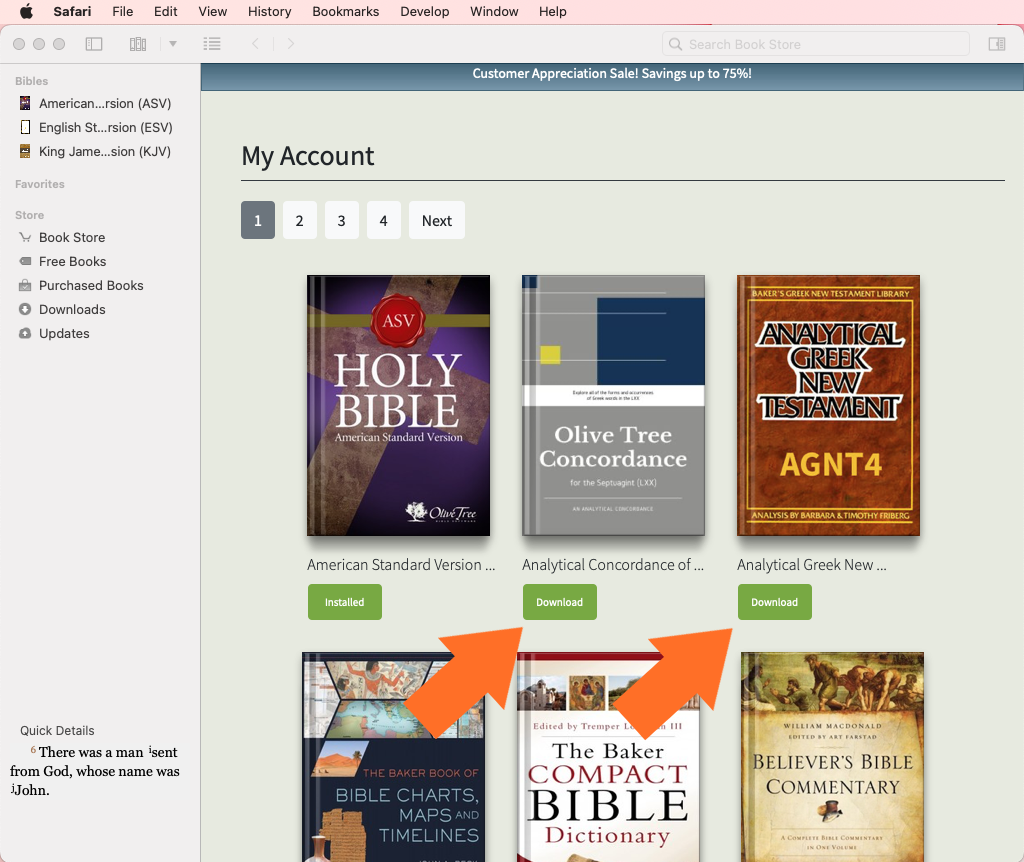The width and height of the screenshot is (1024, 862).
Task: Open the Window menu
Action: [x=494, y=11]
